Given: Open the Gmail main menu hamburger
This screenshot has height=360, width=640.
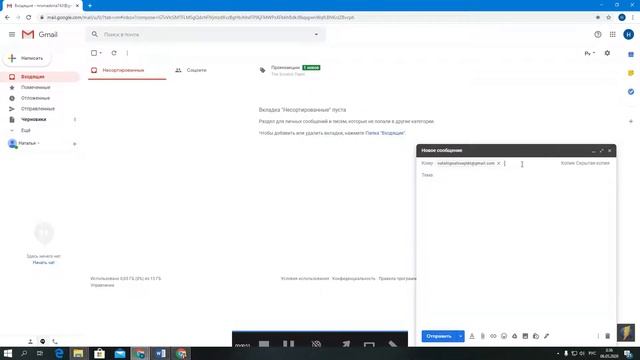Looking at the screenshot, I should point(12,35).
